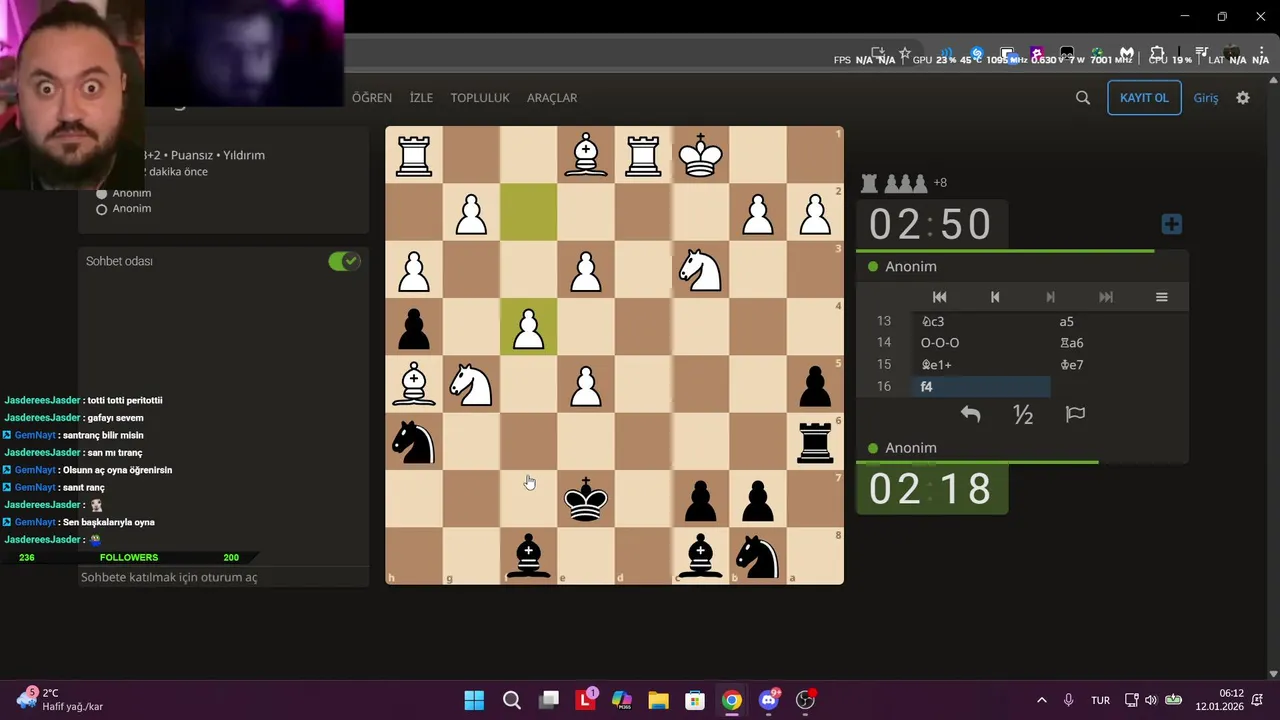Screen dimensions: 1280x720
Task: Select move Nc3 in move list
Action: point(983,321)
